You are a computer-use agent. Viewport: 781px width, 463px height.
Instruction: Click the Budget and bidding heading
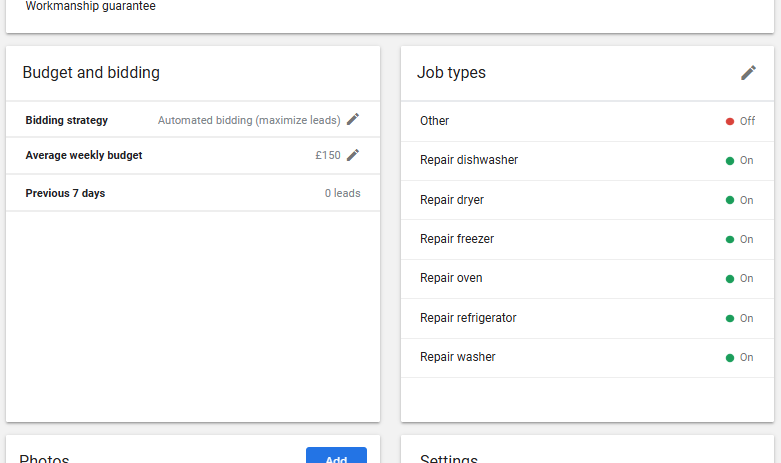(91, 73)
